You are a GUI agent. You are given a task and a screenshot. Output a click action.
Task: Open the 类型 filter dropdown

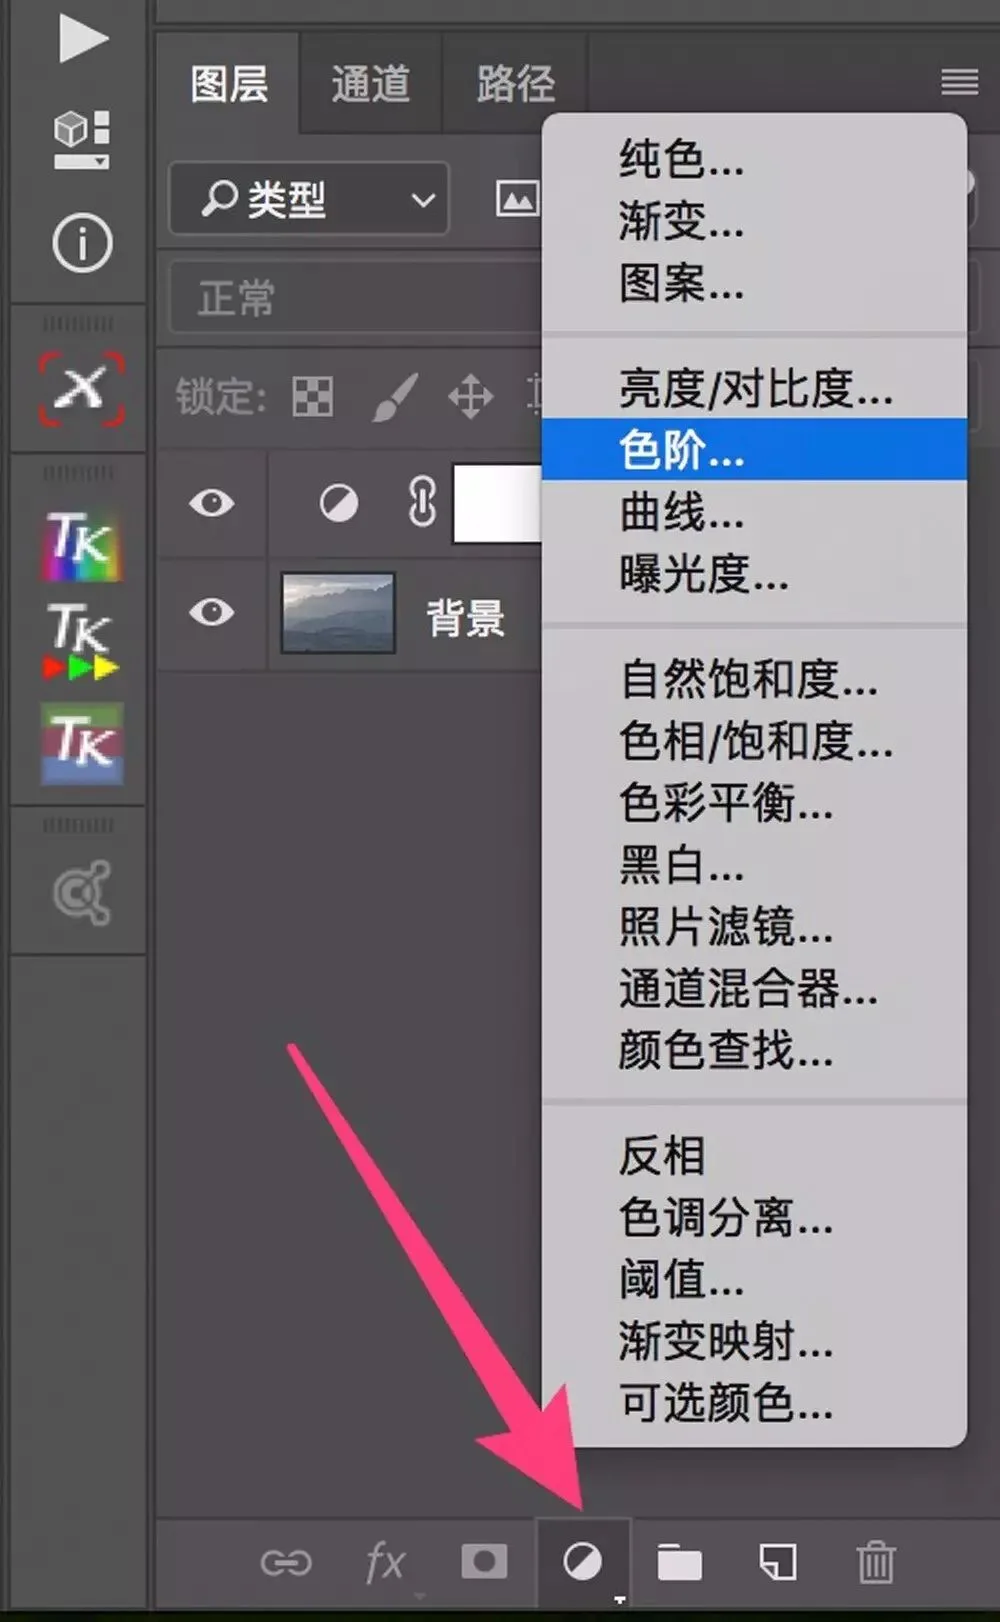309,198
